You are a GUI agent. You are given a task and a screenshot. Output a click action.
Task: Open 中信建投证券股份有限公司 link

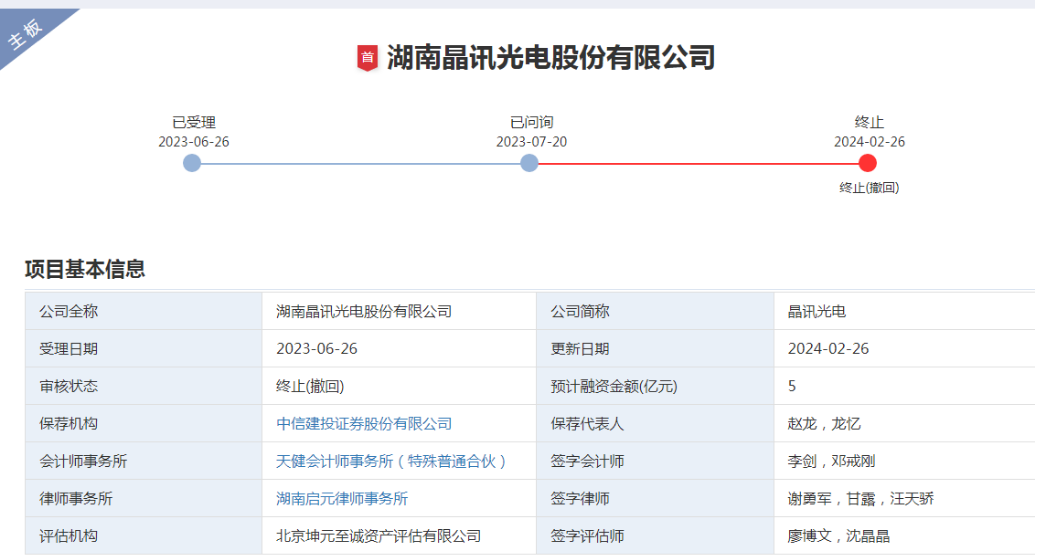(364, 424)
